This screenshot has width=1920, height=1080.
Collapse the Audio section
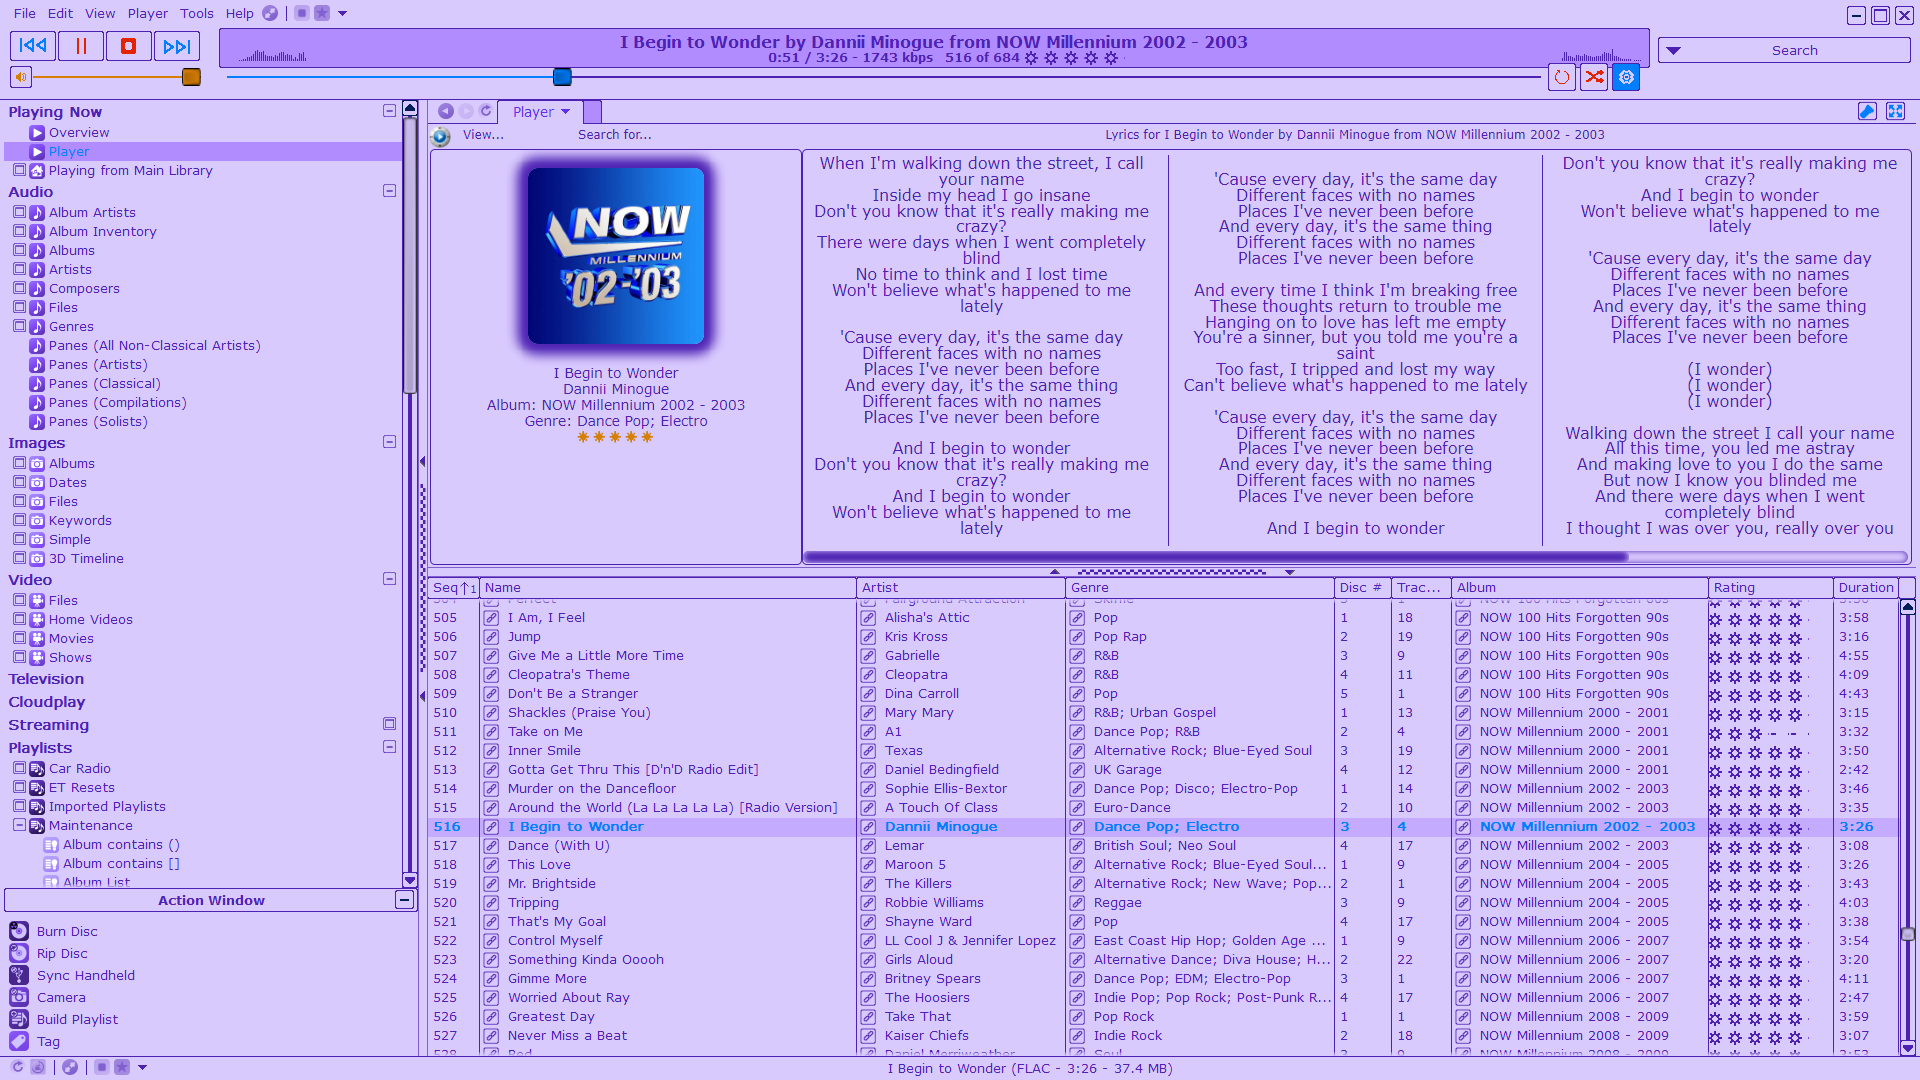(x=389, y=191)
